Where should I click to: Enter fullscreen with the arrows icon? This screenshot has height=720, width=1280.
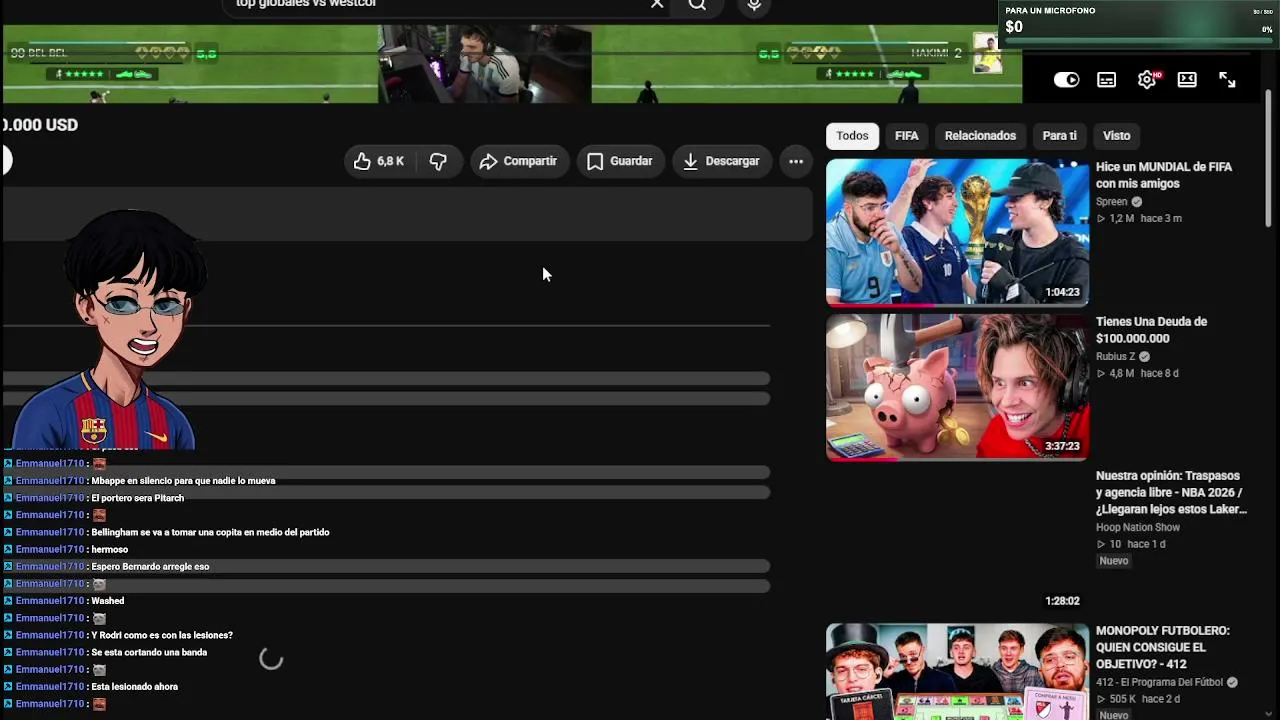click(x=1227, y=80)
